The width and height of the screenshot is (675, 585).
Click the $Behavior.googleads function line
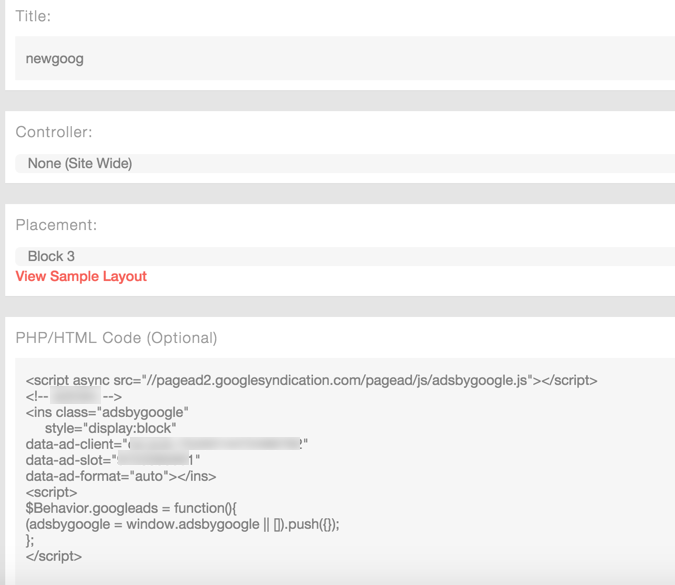point(130,508)
